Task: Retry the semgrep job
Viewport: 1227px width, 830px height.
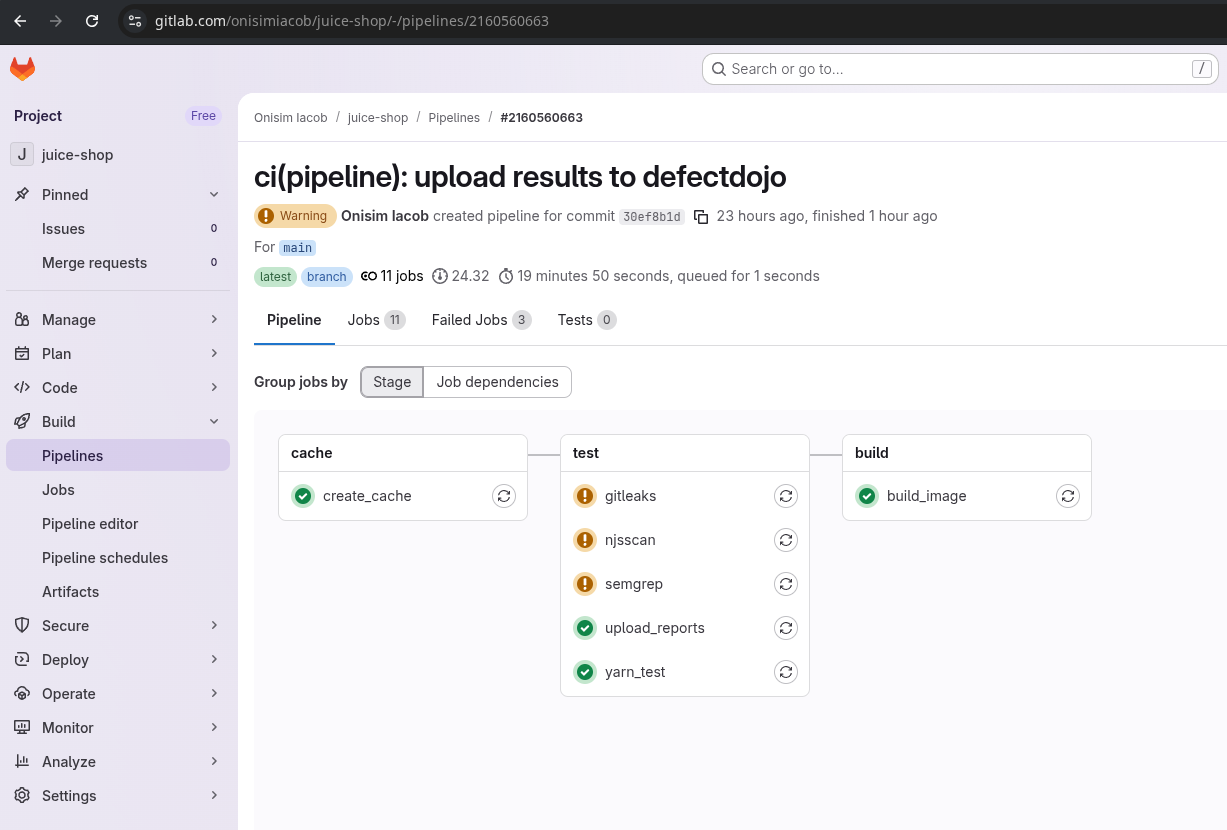Action: click(786, 584)
